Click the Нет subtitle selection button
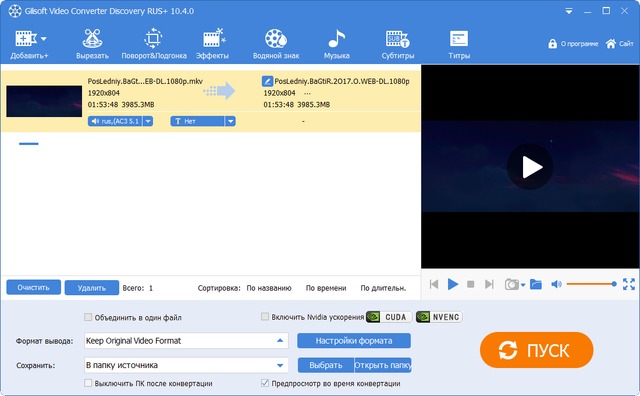The image size is (640, 396). 198,121
